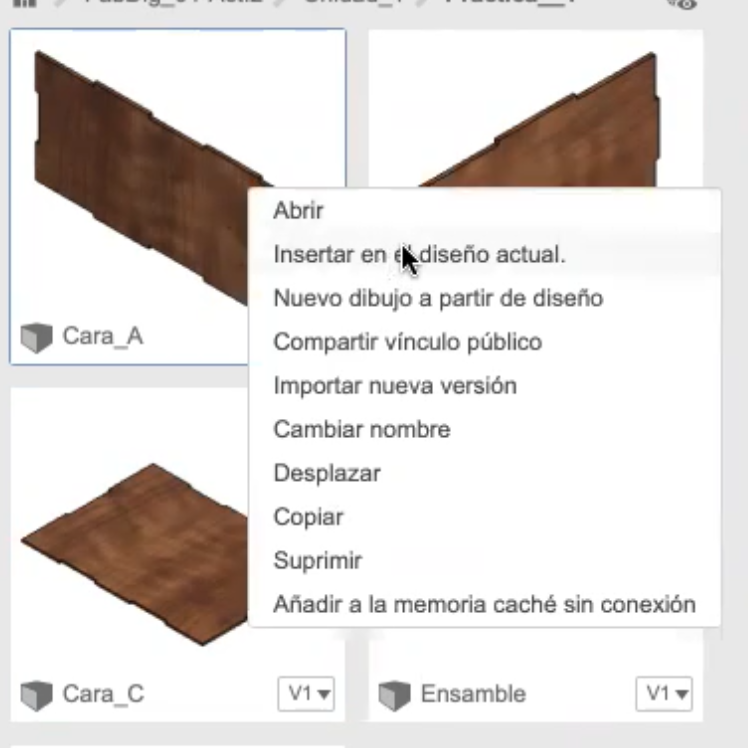
Task: Click Añadir a la memoria caché sin conexión
Action: pos(485,604)
